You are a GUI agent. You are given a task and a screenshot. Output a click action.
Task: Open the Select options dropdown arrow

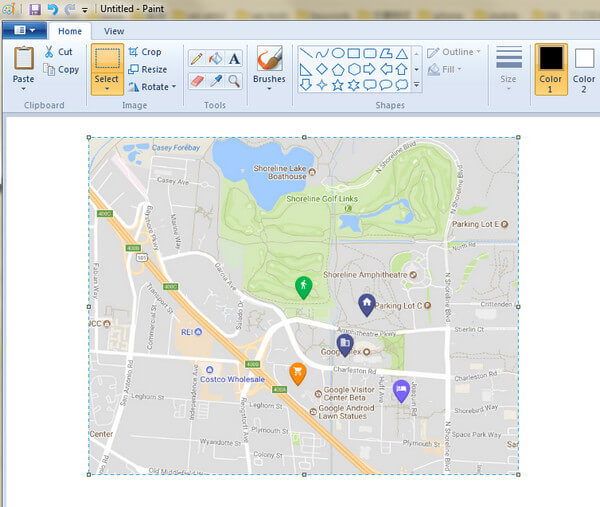107,89
